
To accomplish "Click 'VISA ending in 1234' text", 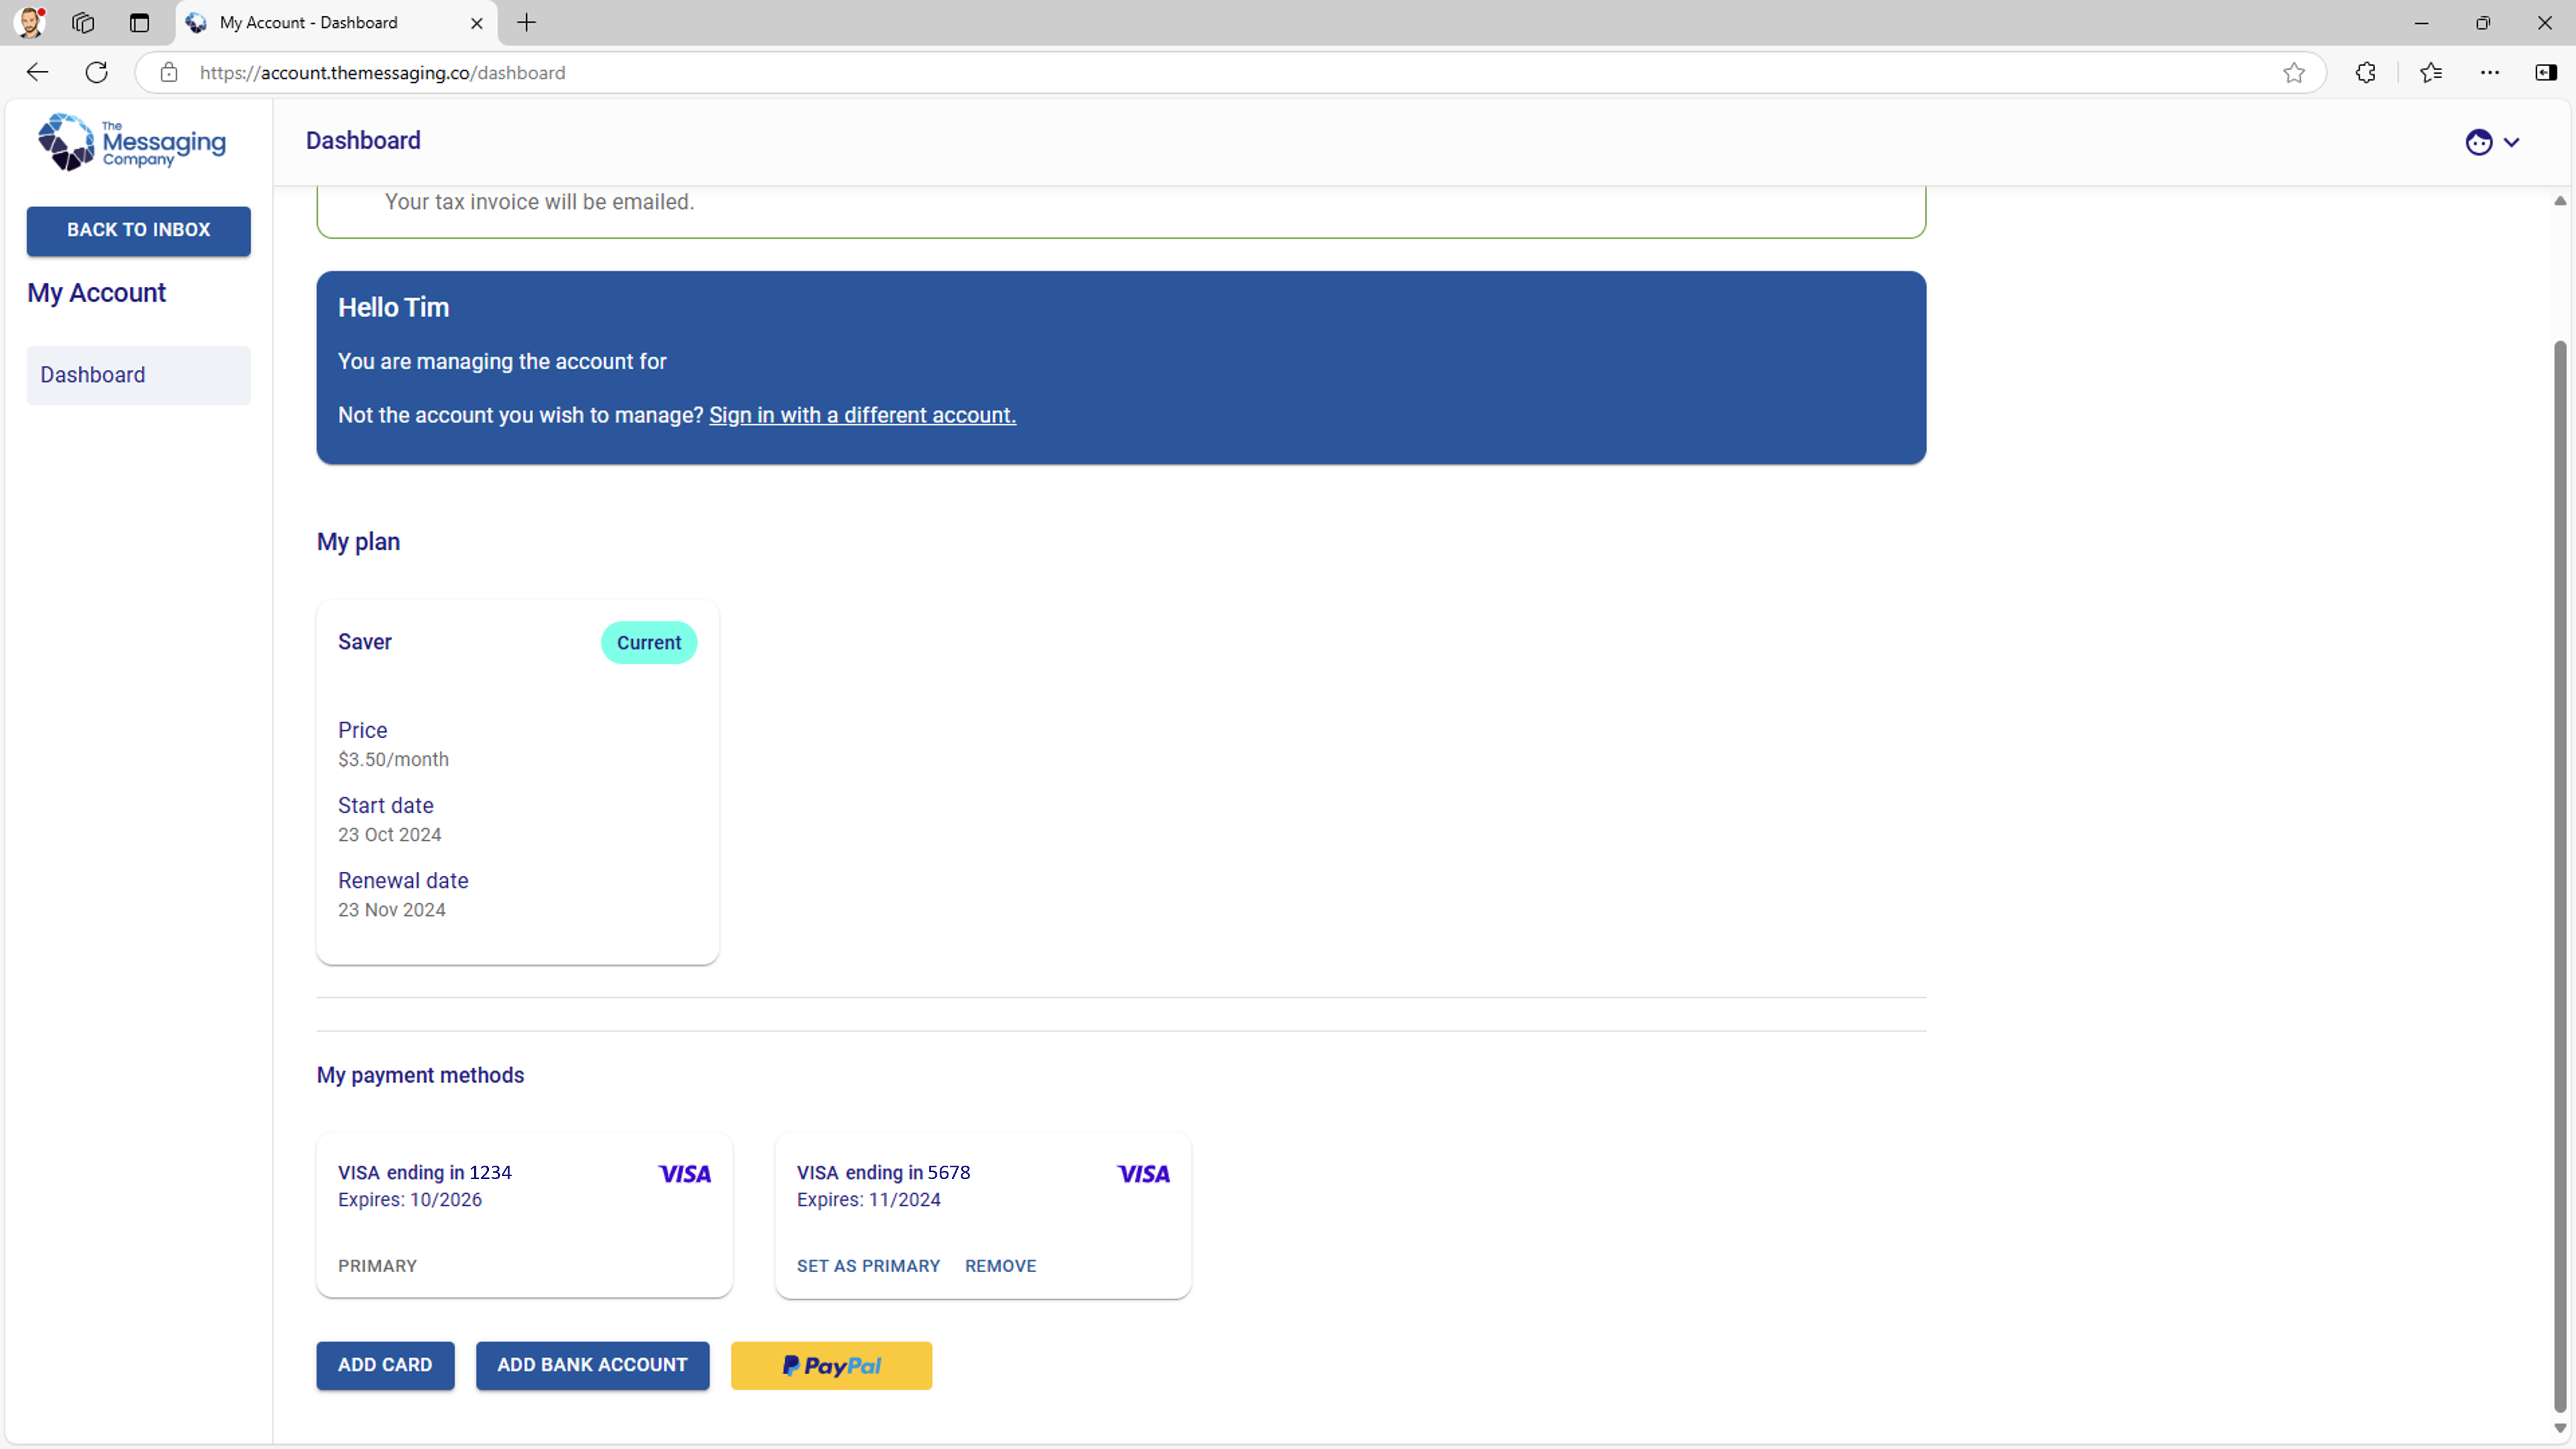I will click(425, 1172).
